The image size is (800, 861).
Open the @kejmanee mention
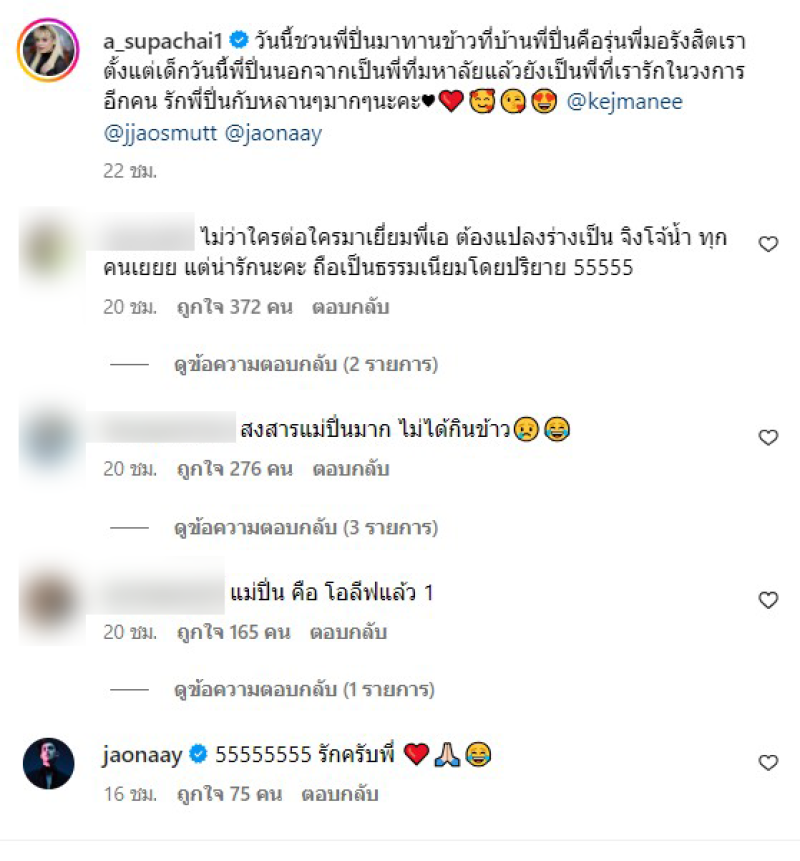[x=624, y=102]
